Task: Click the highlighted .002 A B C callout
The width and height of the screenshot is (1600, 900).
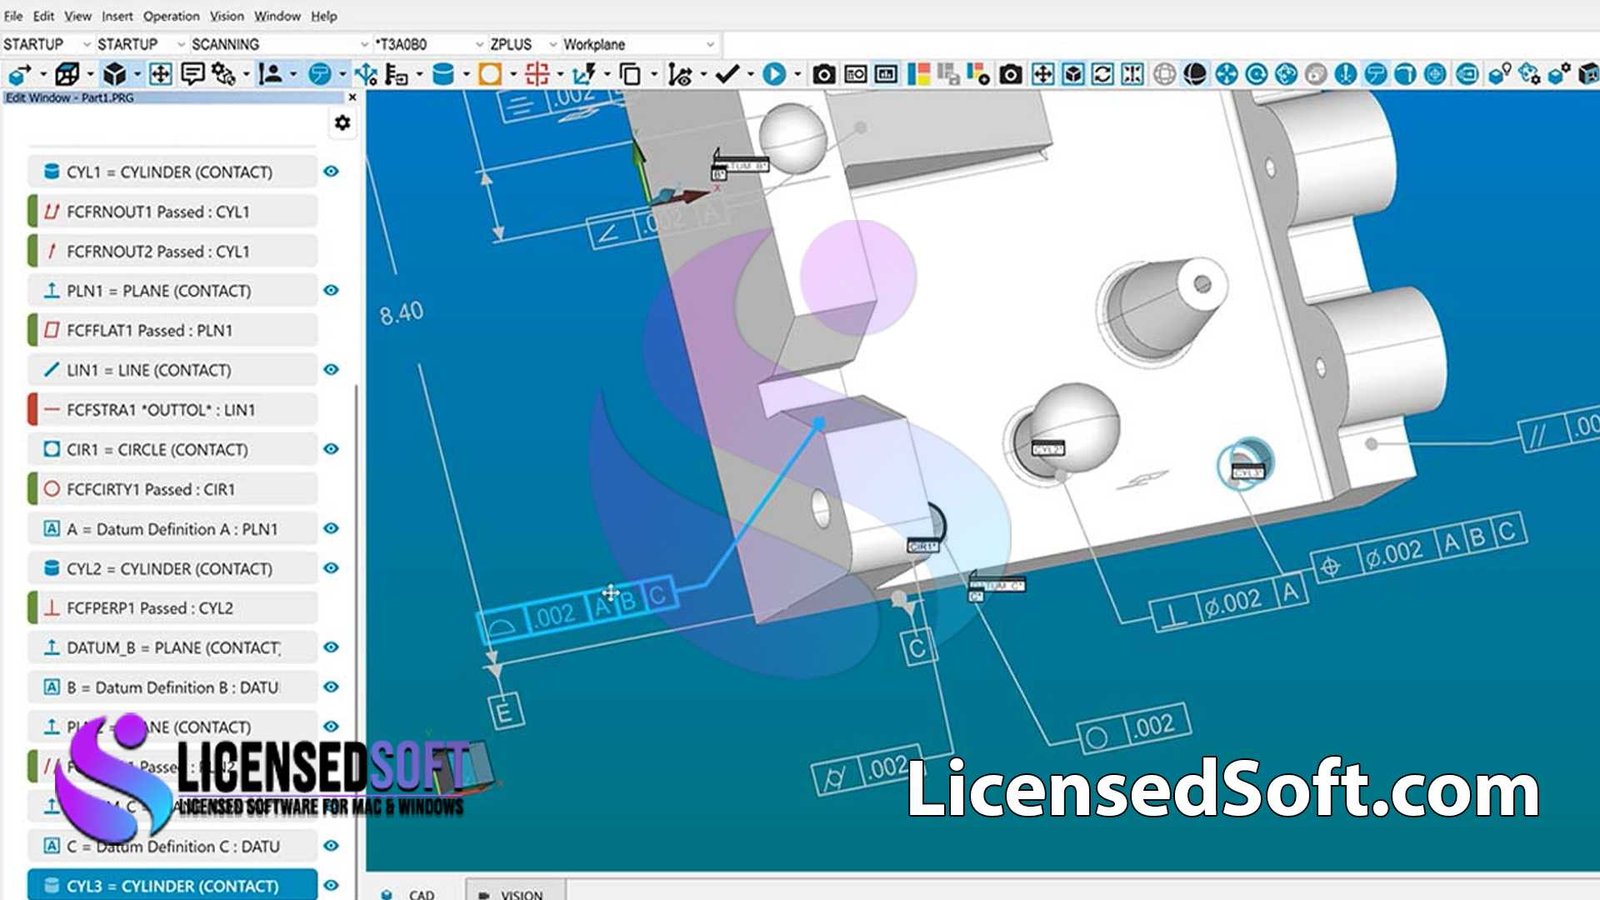Action: click(578, 610)
